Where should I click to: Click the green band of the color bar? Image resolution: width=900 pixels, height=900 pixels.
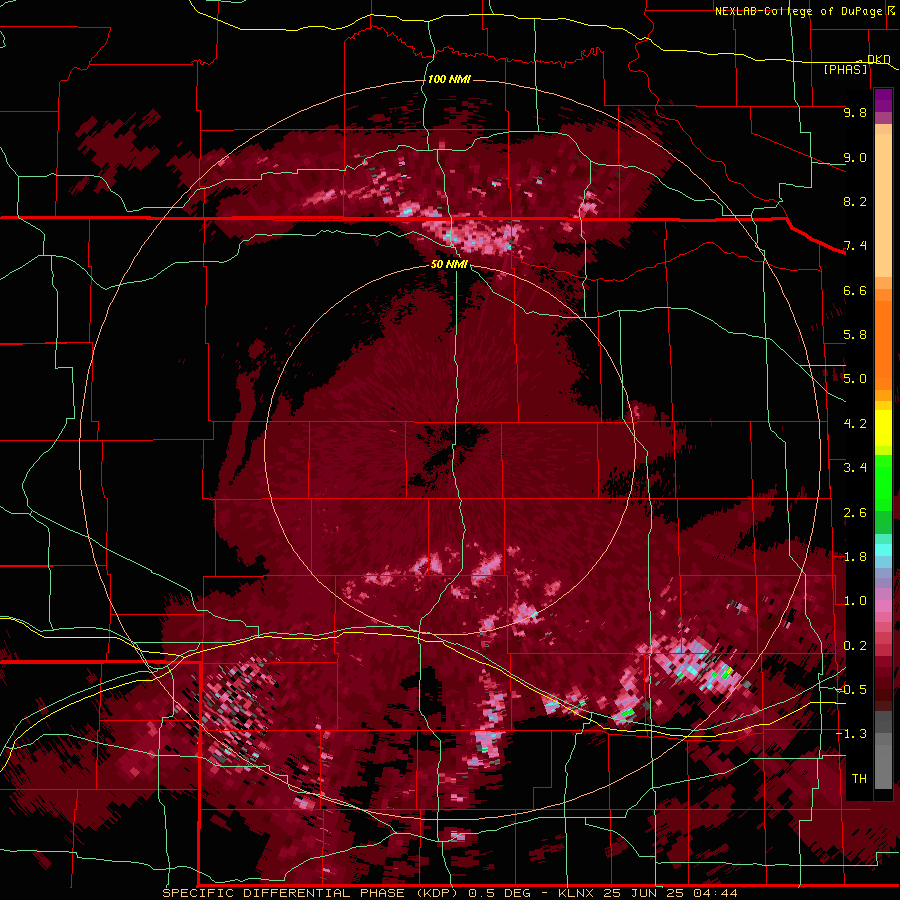point(883,494)
